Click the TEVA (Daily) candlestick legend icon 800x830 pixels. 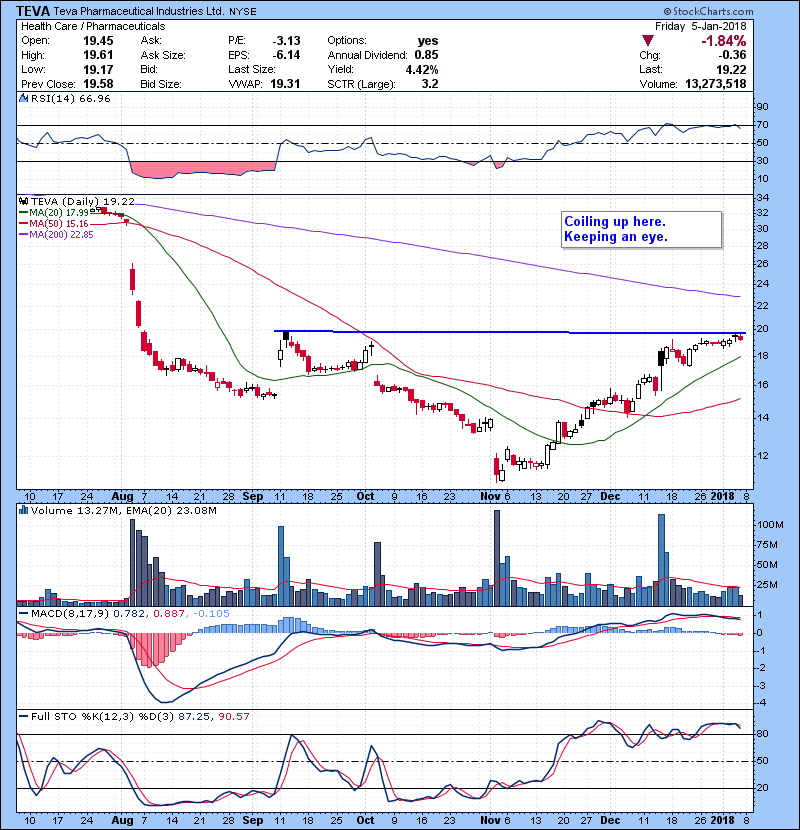tap(23, 202)
